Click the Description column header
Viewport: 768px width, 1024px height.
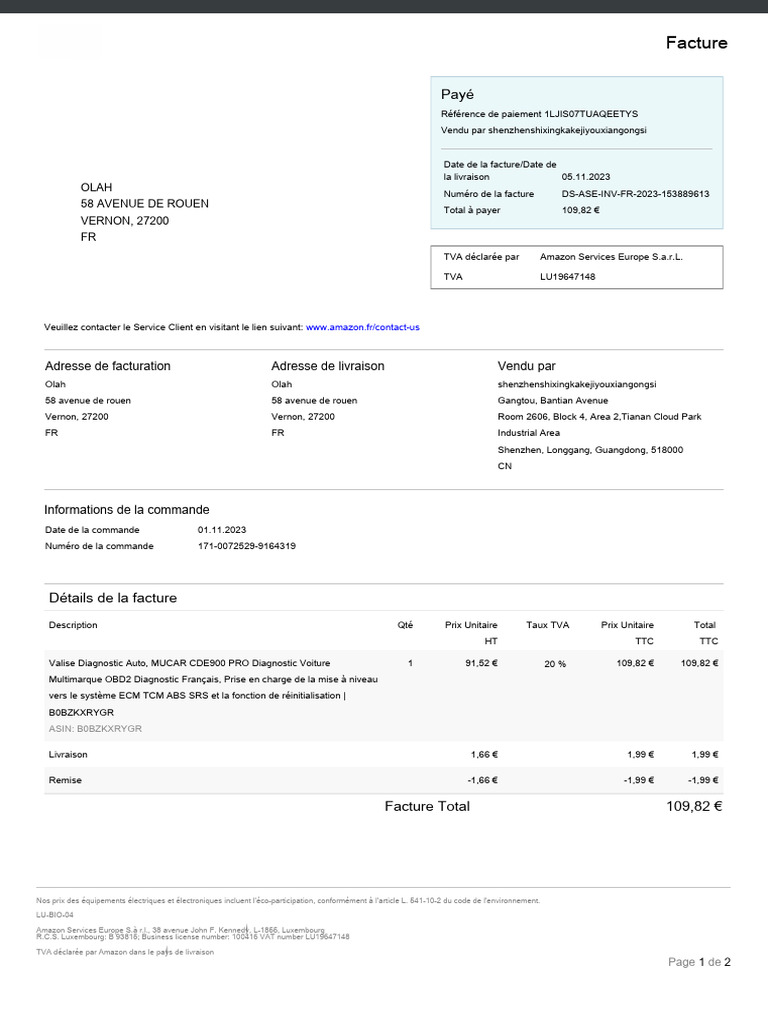coord(73,625)
